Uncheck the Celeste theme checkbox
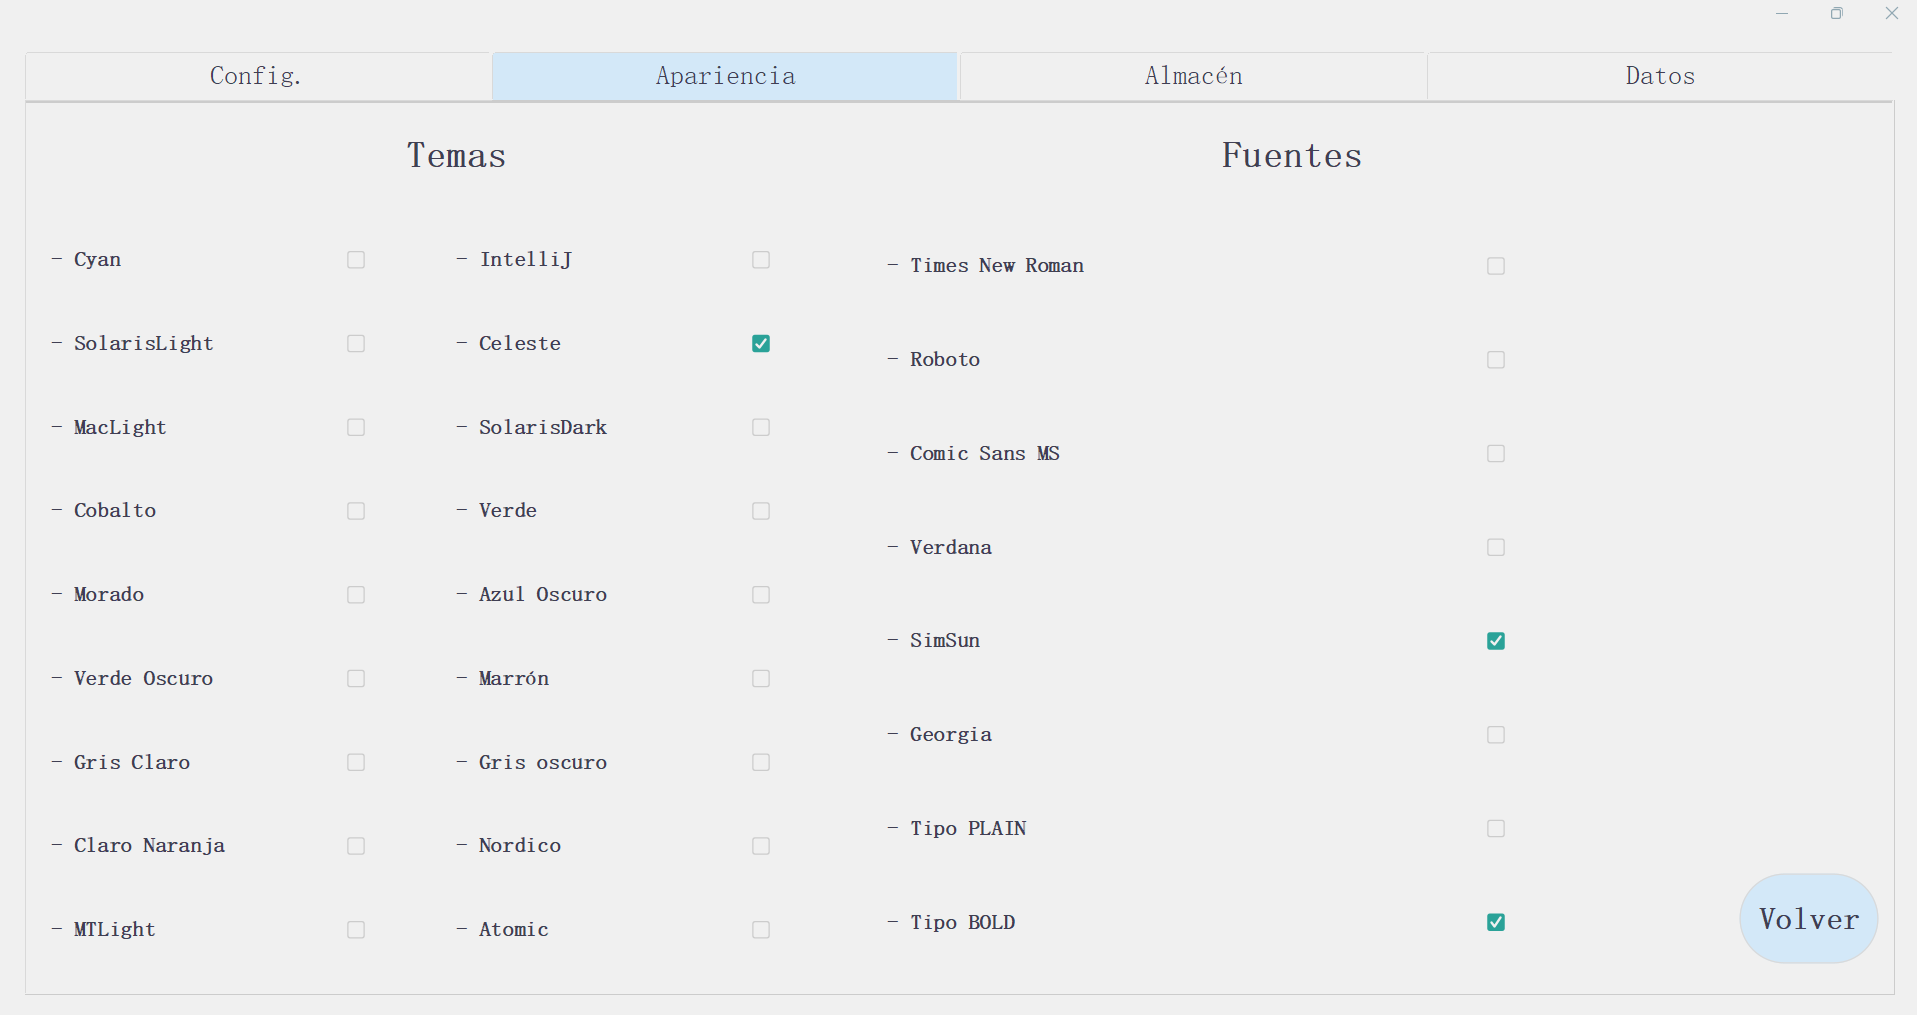The image size is (1917, 1015). click(x=761, y=344)
